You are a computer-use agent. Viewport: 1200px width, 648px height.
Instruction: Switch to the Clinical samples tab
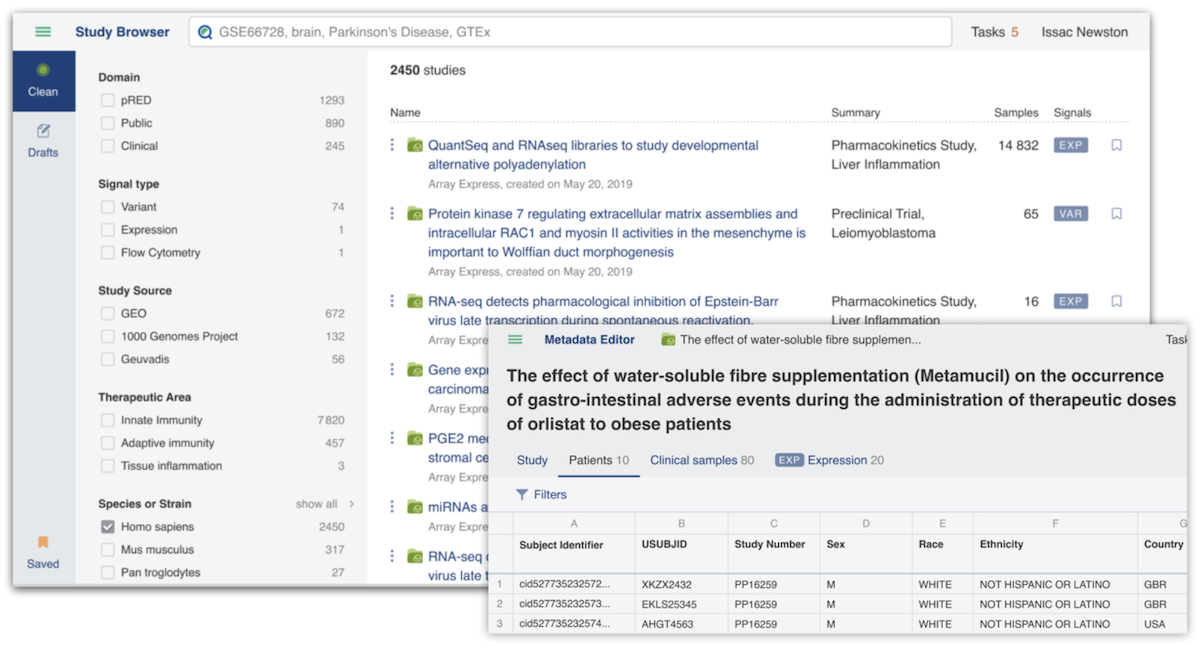(701, 461)
